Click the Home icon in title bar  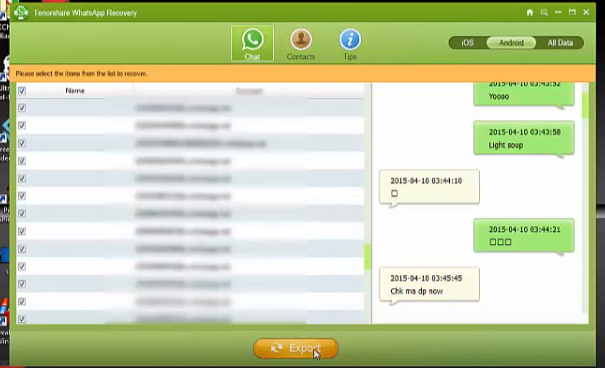point(530,13)
